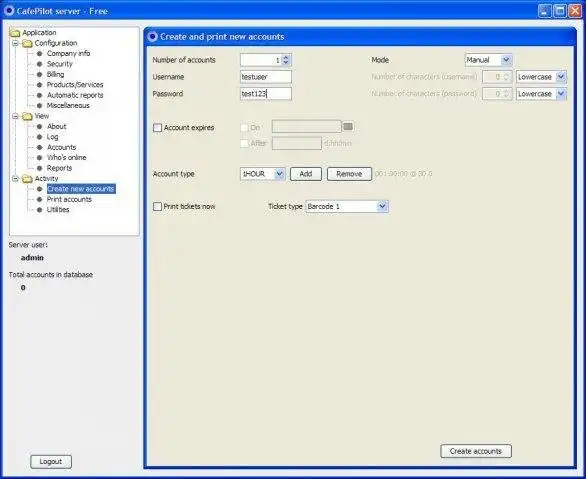Click the 001:00:00 @ 30.0 rate text

click(403, 174)
